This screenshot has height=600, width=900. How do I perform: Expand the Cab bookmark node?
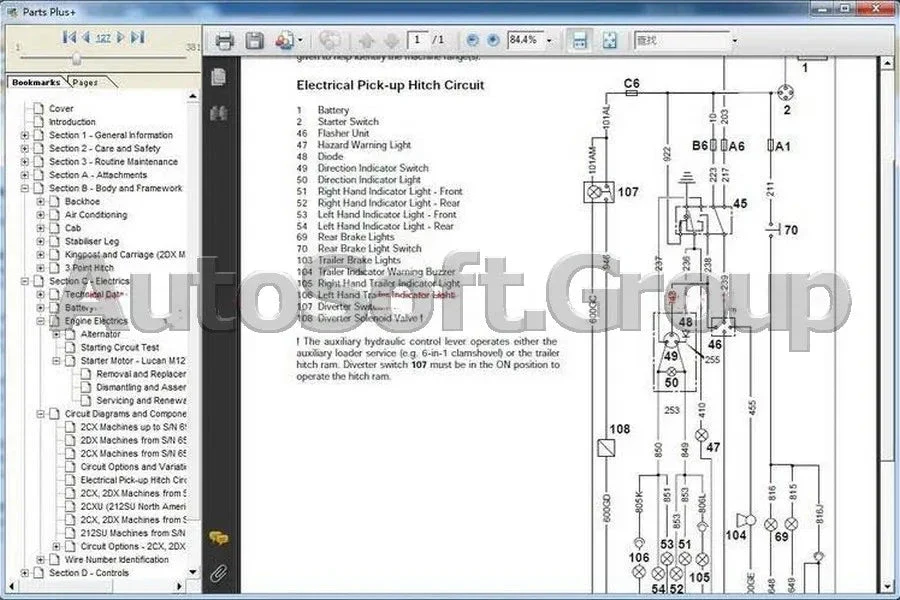[x=41, y=228]
